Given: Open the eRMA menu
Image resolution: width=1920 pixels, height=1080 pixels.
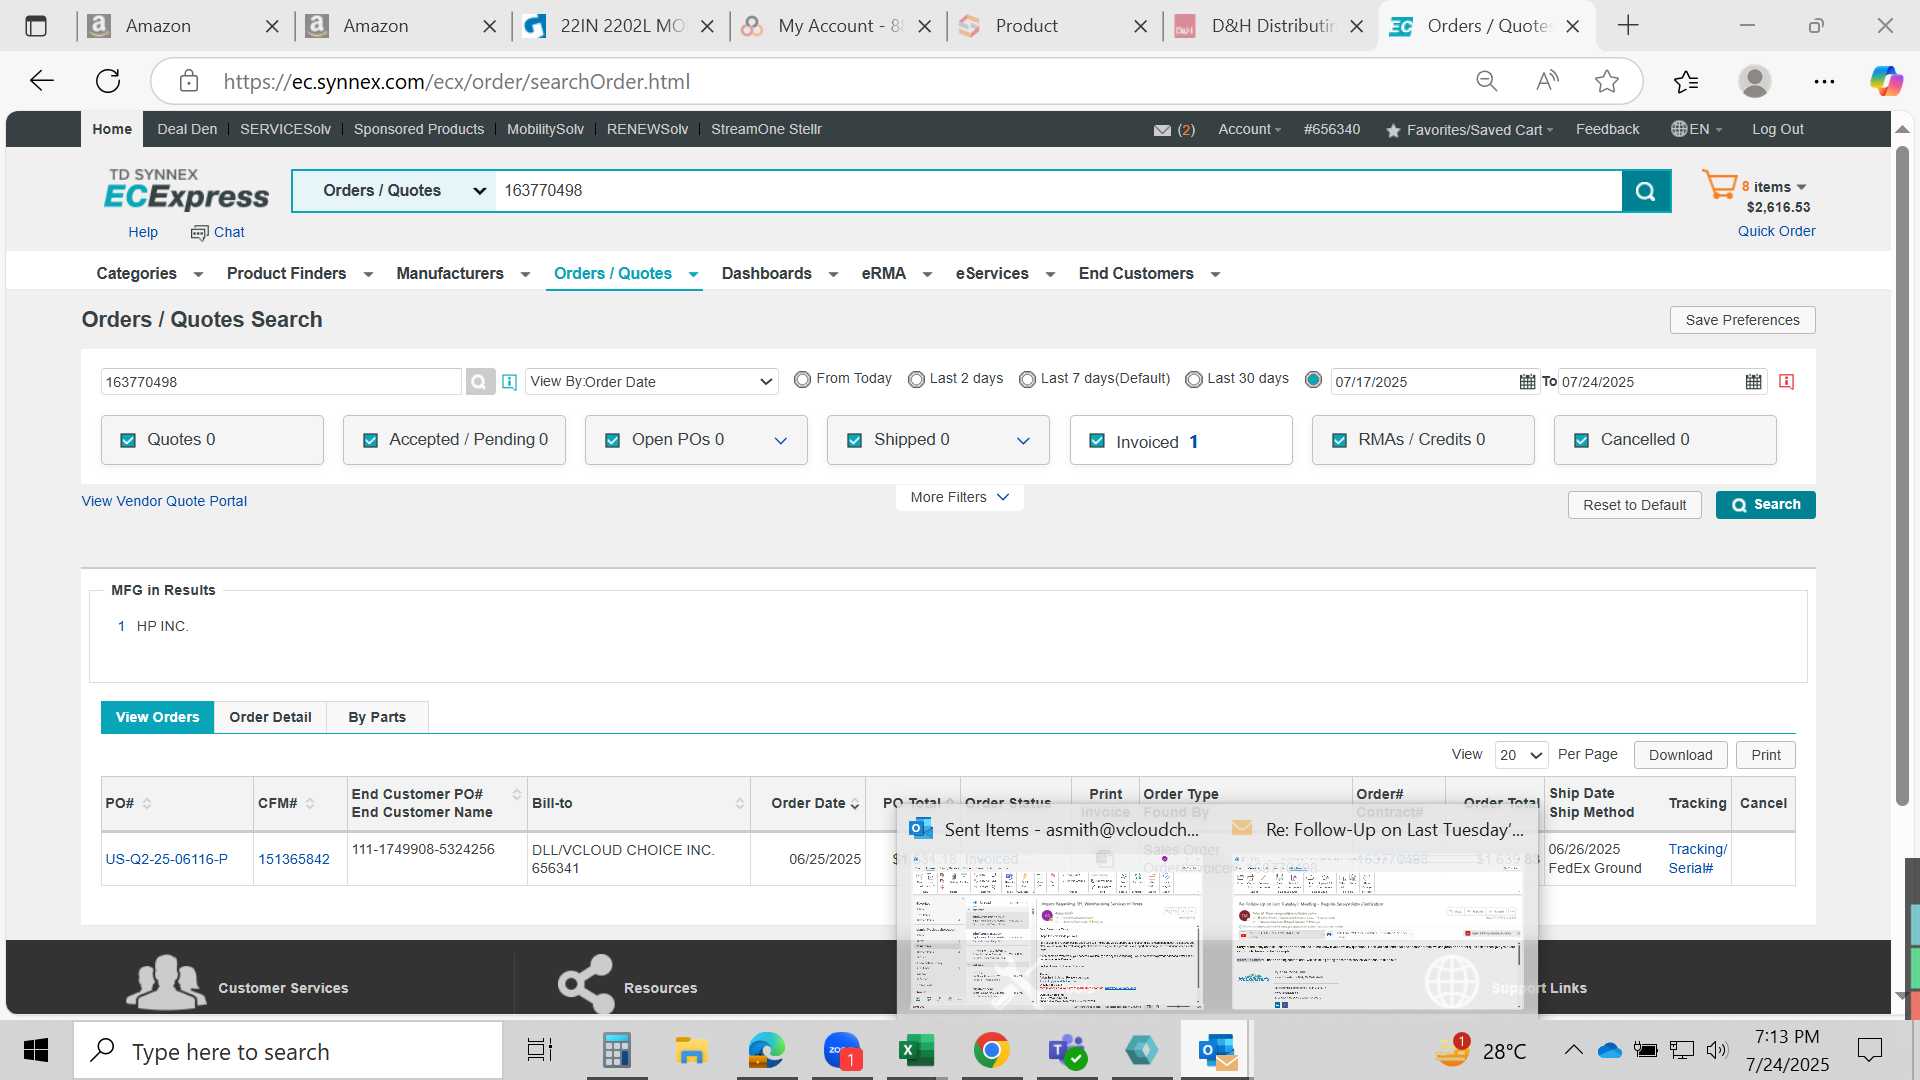Looking at the screenshot, I should pos(897,274).
